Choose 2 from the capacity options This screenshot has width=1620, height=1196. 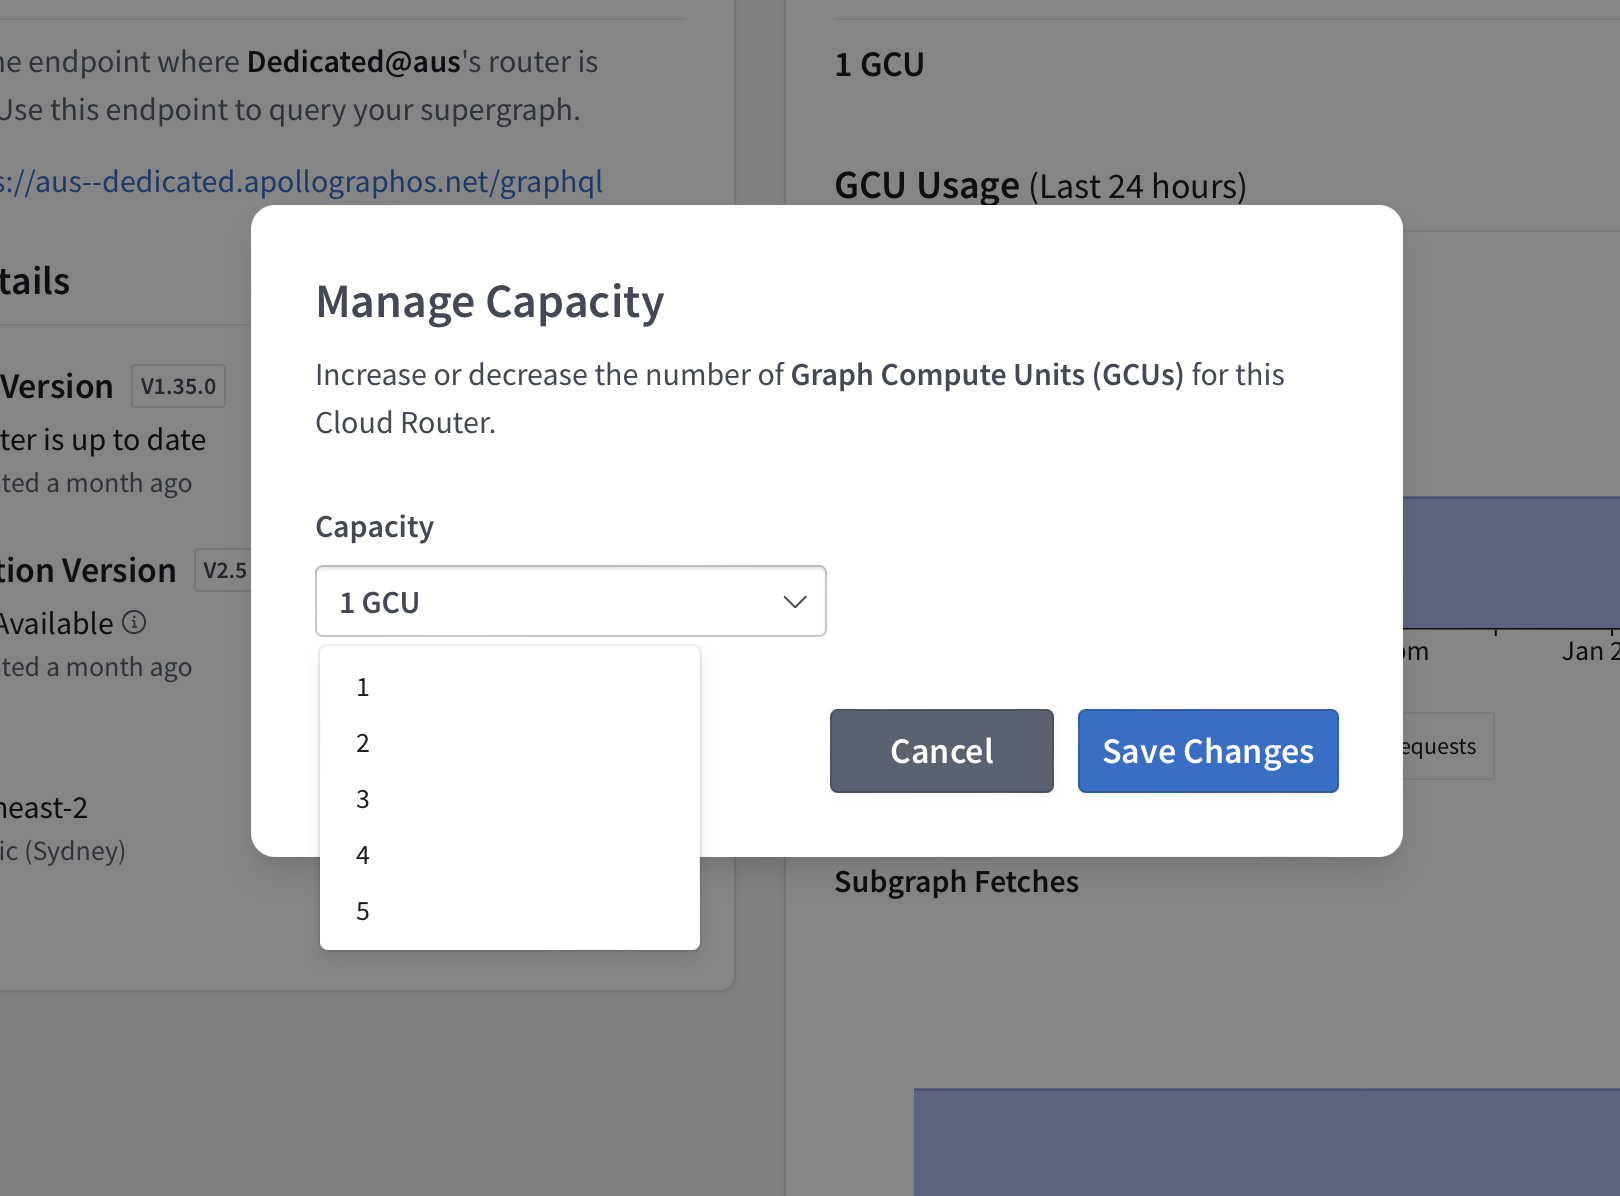363,744
